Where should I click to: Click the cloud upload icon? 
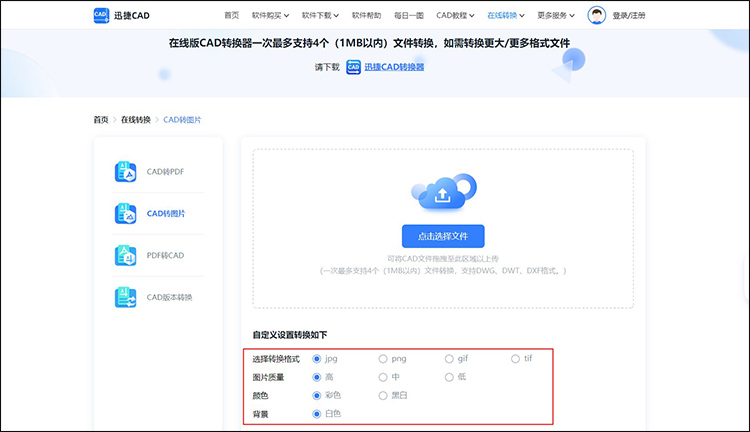443,192
